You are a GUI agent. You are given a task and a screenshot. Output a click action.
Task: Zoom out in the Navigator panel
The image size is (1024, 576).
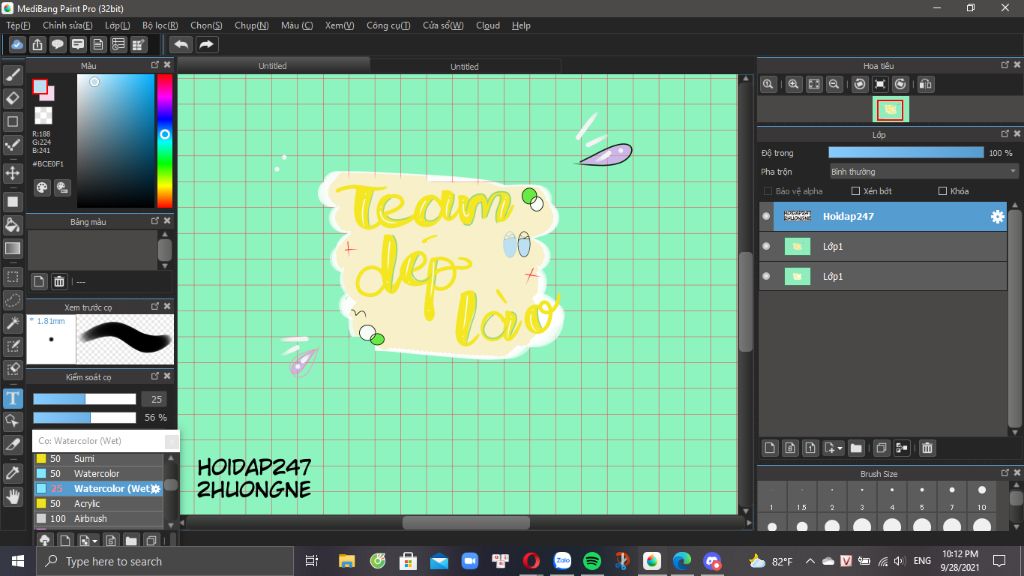833,85
